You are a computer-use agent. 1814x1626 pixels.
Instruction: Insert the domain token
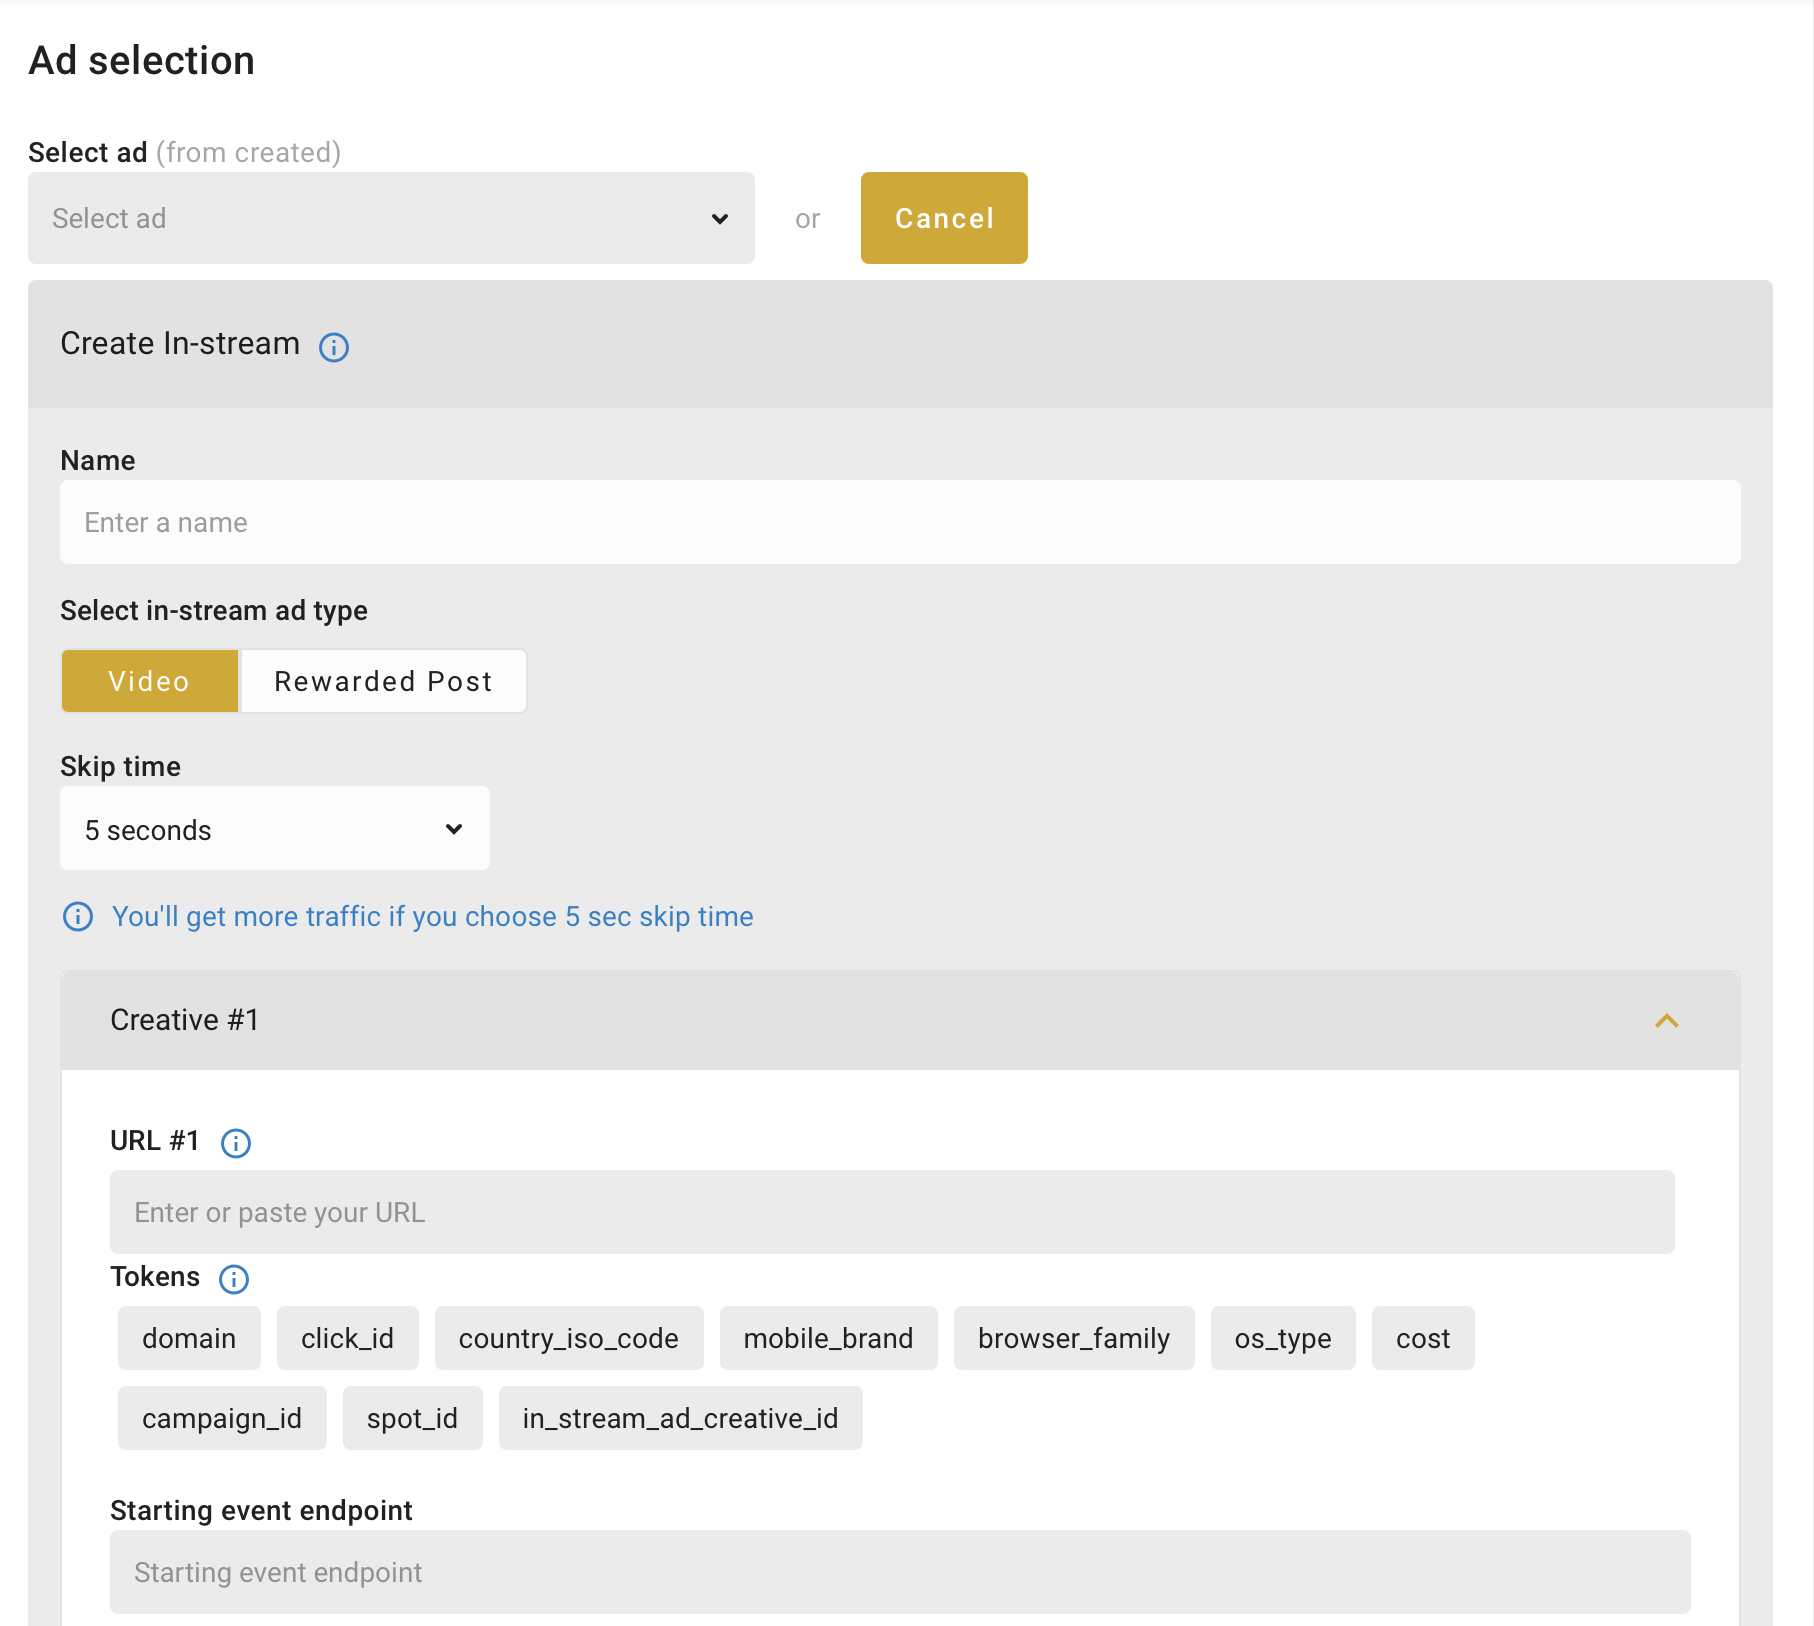(189, 1338)
